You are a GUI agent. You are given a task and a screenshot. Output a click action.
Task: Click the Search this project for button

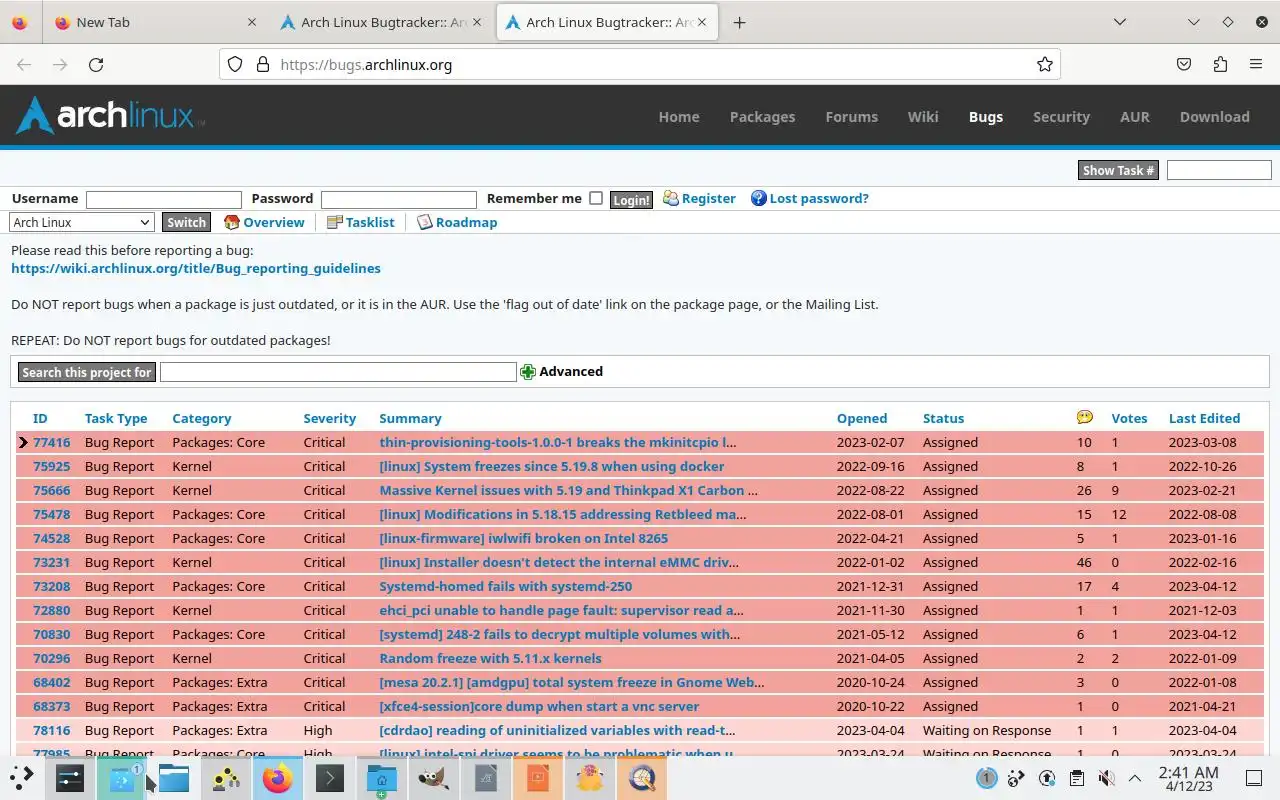[87, 372]
